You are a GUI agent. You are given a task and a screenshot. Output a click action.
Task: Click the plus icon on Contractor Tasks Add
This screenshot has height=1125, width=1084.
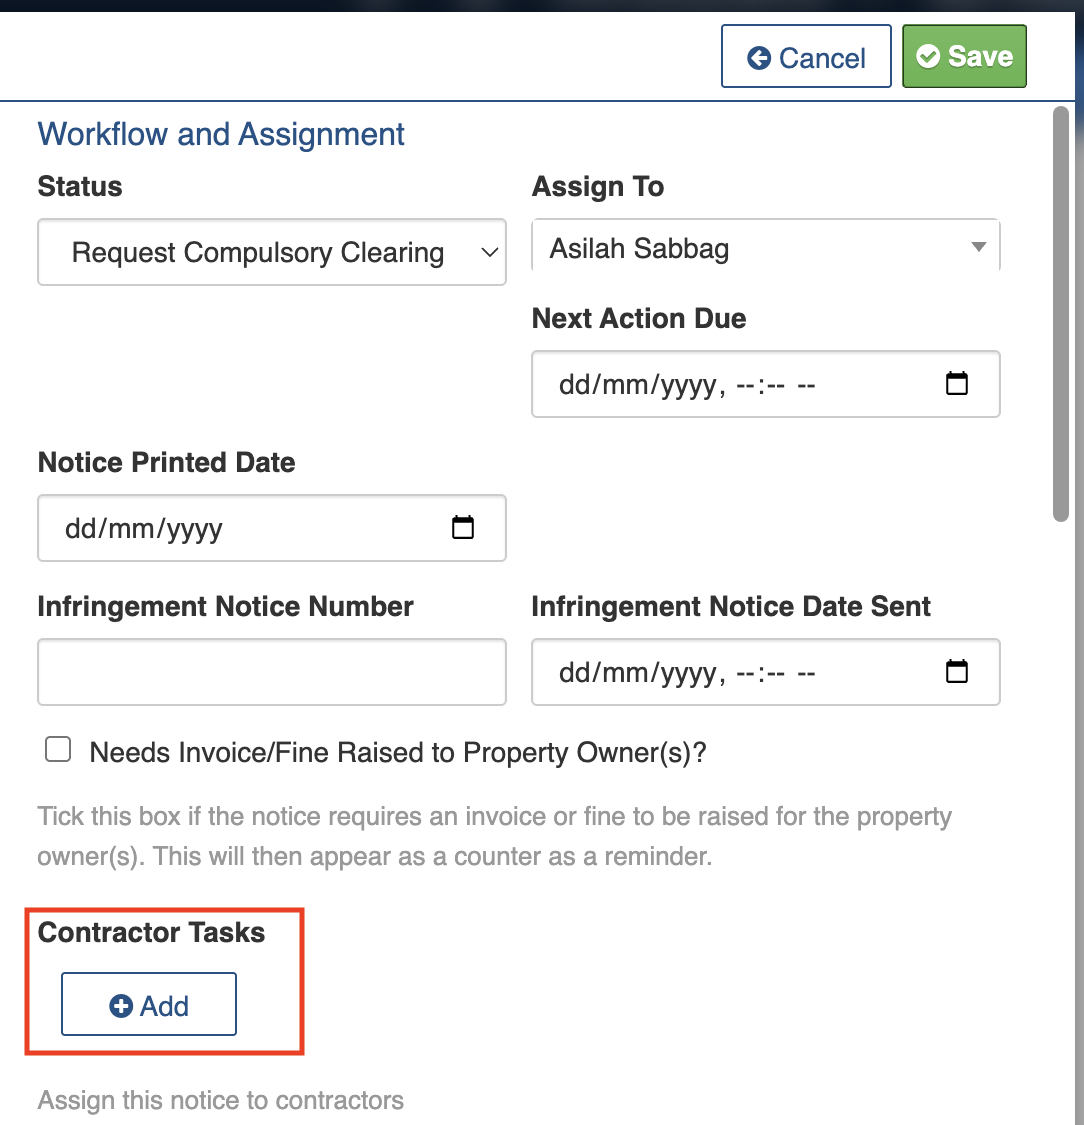click(x=121, y=1006)
